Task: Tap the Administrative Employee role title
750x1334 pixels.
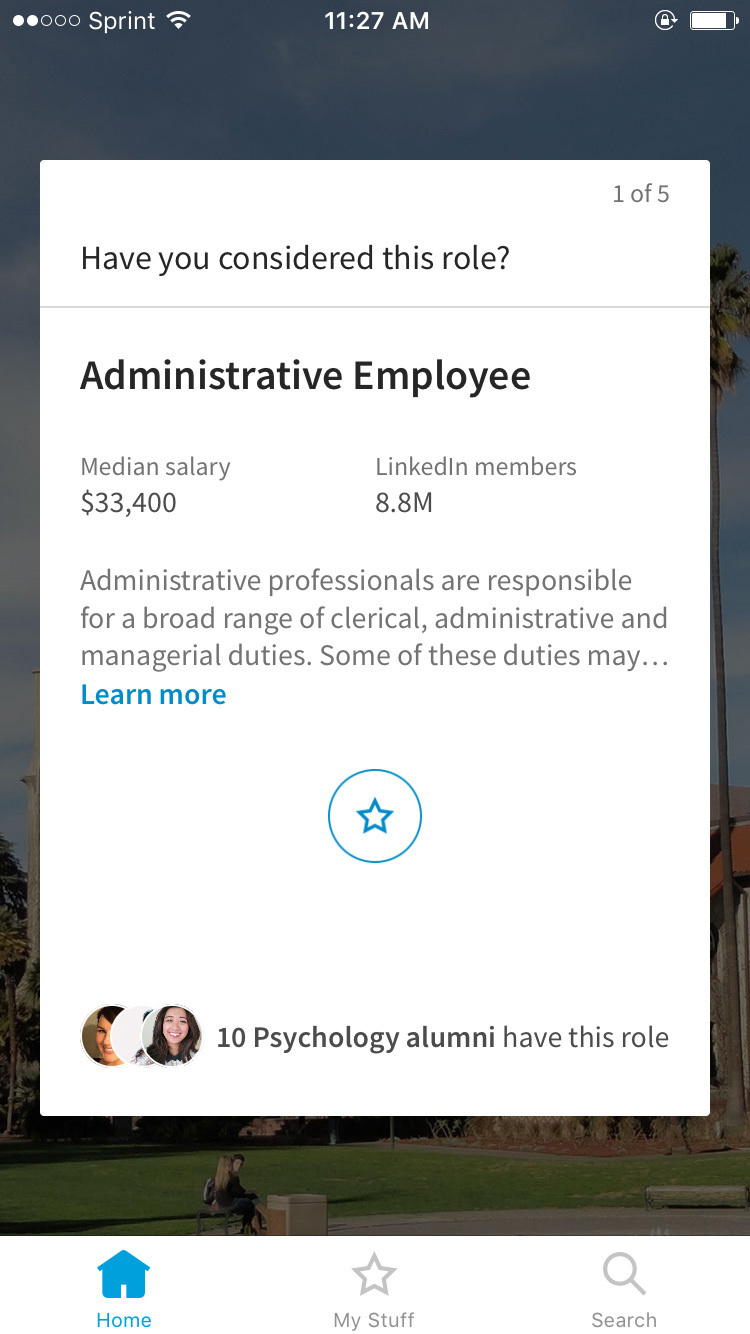Action: tap(305, 376)
